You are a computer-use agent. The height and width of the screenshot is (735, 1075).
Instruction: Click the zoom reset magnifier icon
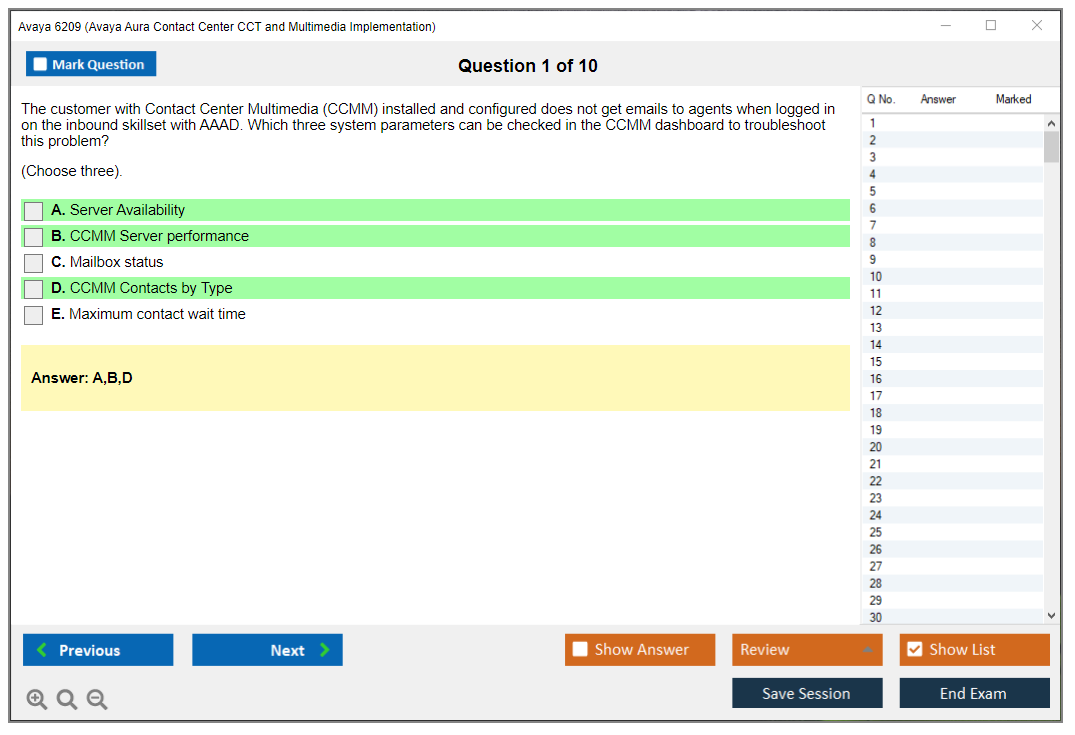click(67, 700)
